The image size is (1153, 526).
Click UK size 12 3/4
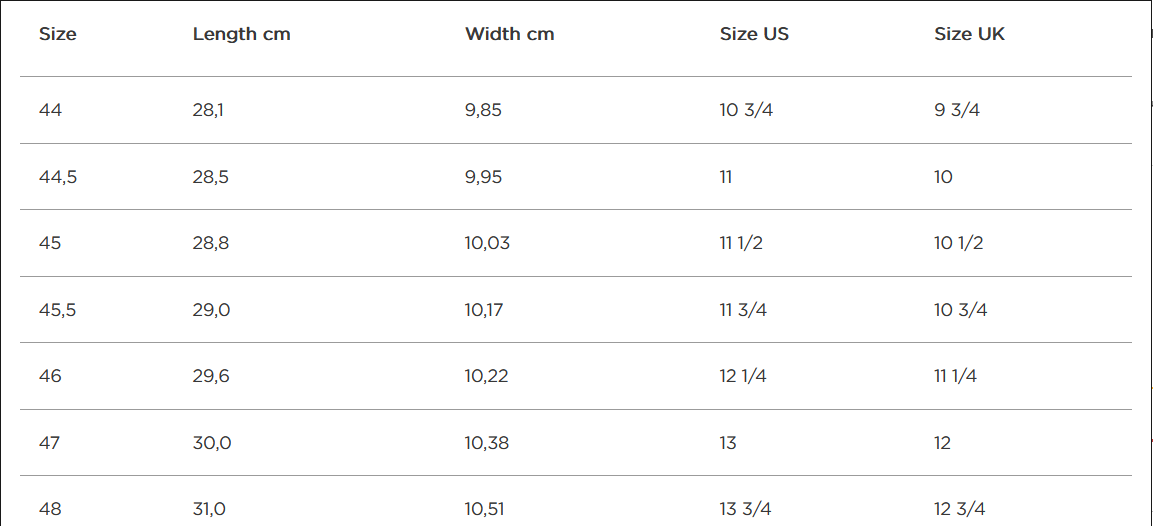(960, 509)
